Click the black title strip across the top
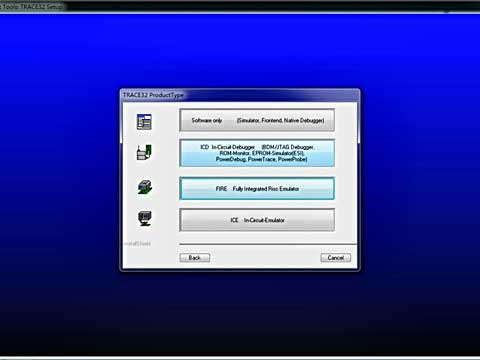 click(x=240, y=6)
